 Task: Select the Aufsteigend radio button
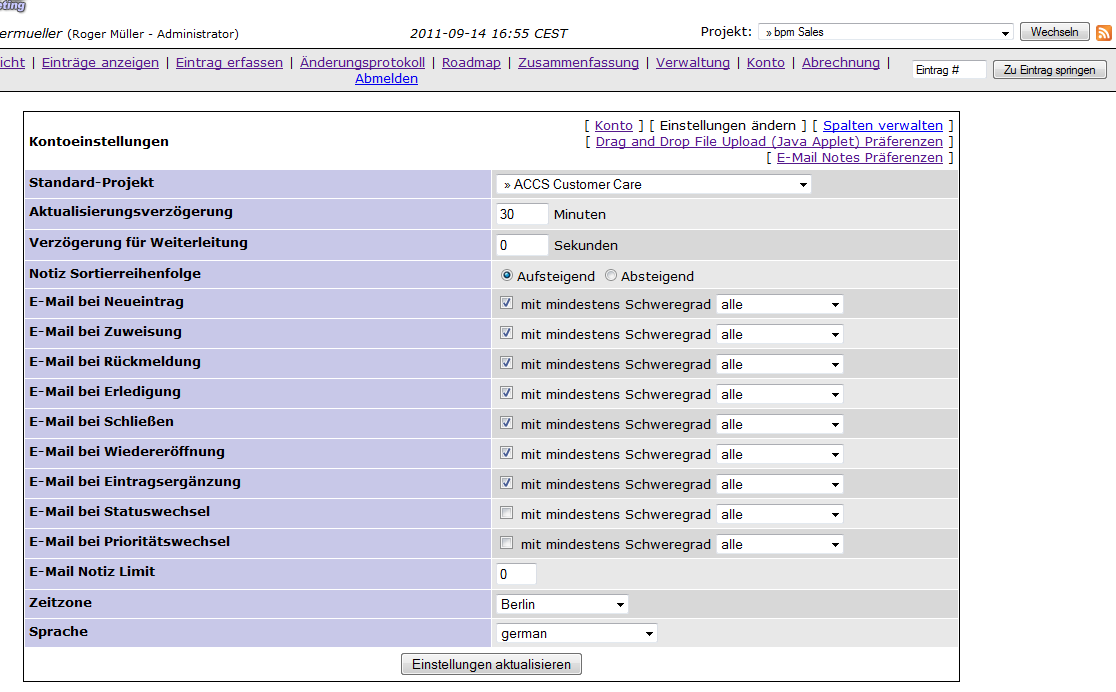pyautogui.click(x=507, y=275)
